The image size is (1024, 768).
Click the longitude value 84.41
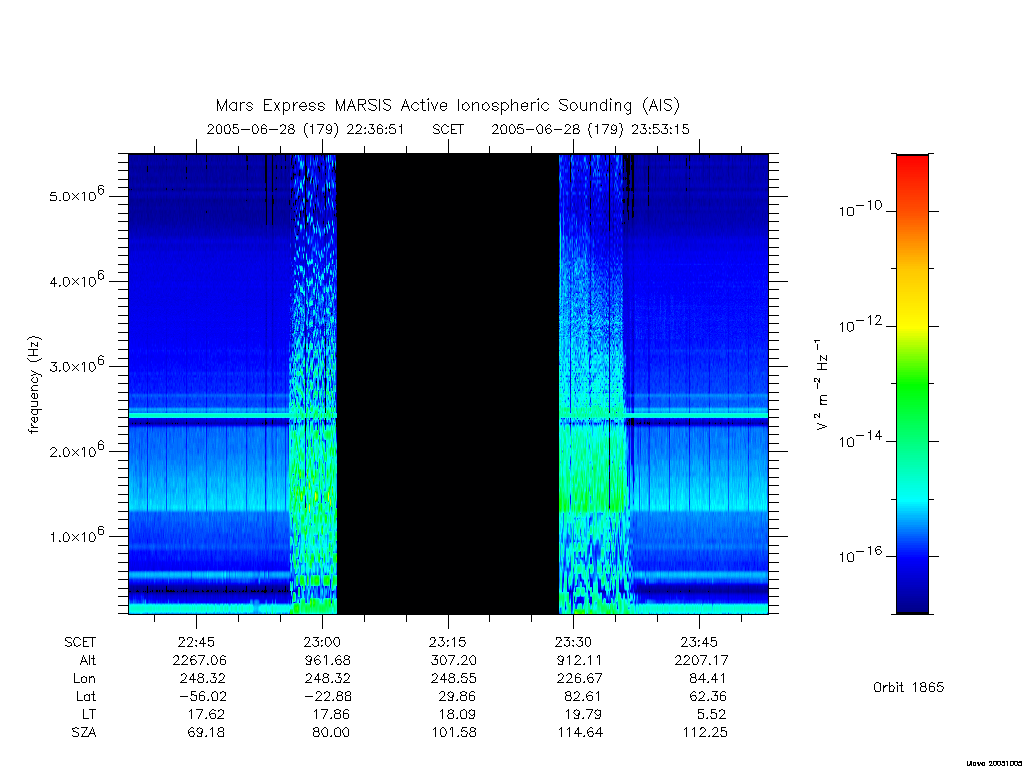[x=708, y=679]
